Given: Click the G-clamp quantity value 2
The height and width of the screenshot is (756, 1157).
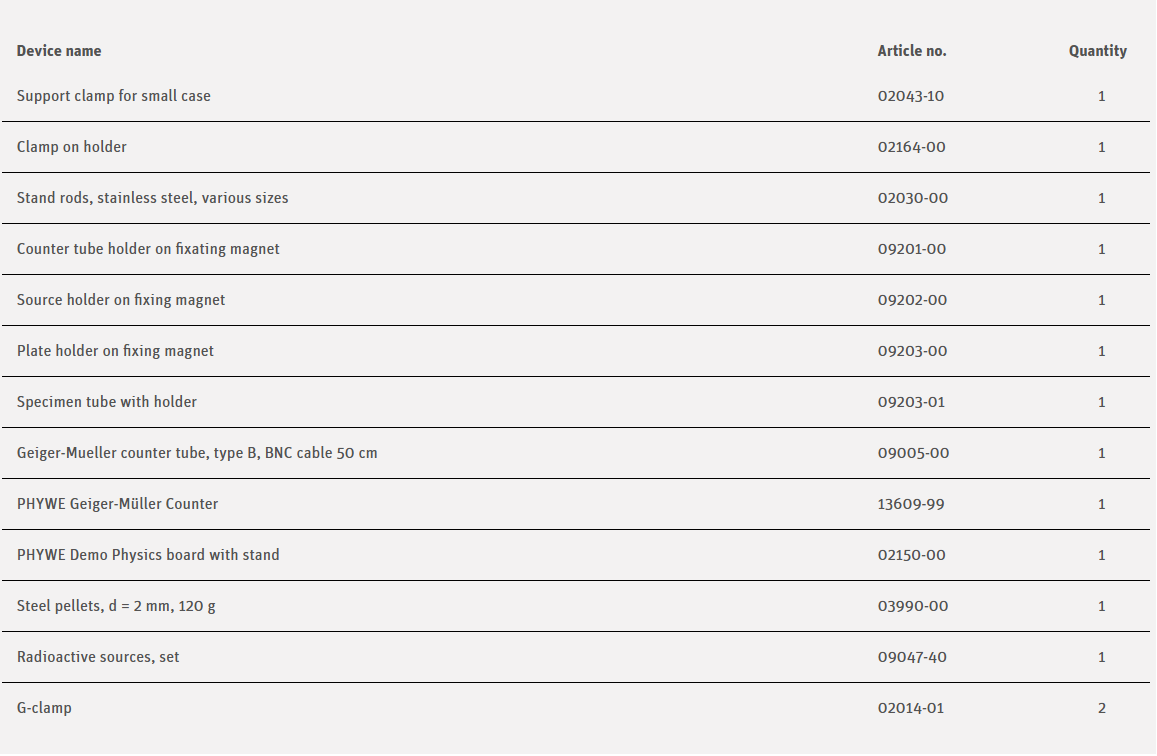Looking at the screenshot, I should coord(1101,708).
